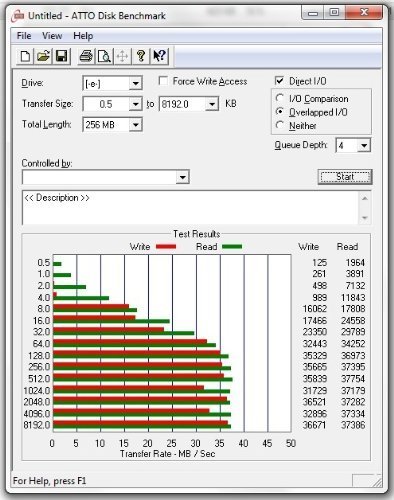Save results with the floppy disk icon
The height and width of the screenshot is (500, 394).
pos(61,56)
